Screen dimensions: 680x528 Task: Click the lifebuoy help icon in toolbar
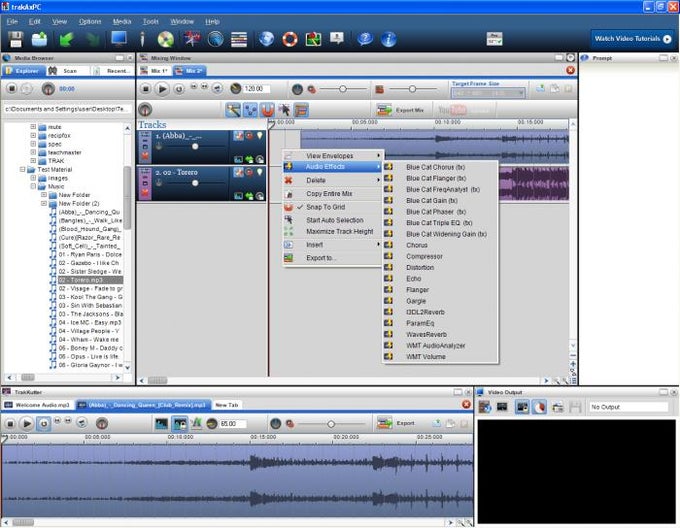point(290,39)
